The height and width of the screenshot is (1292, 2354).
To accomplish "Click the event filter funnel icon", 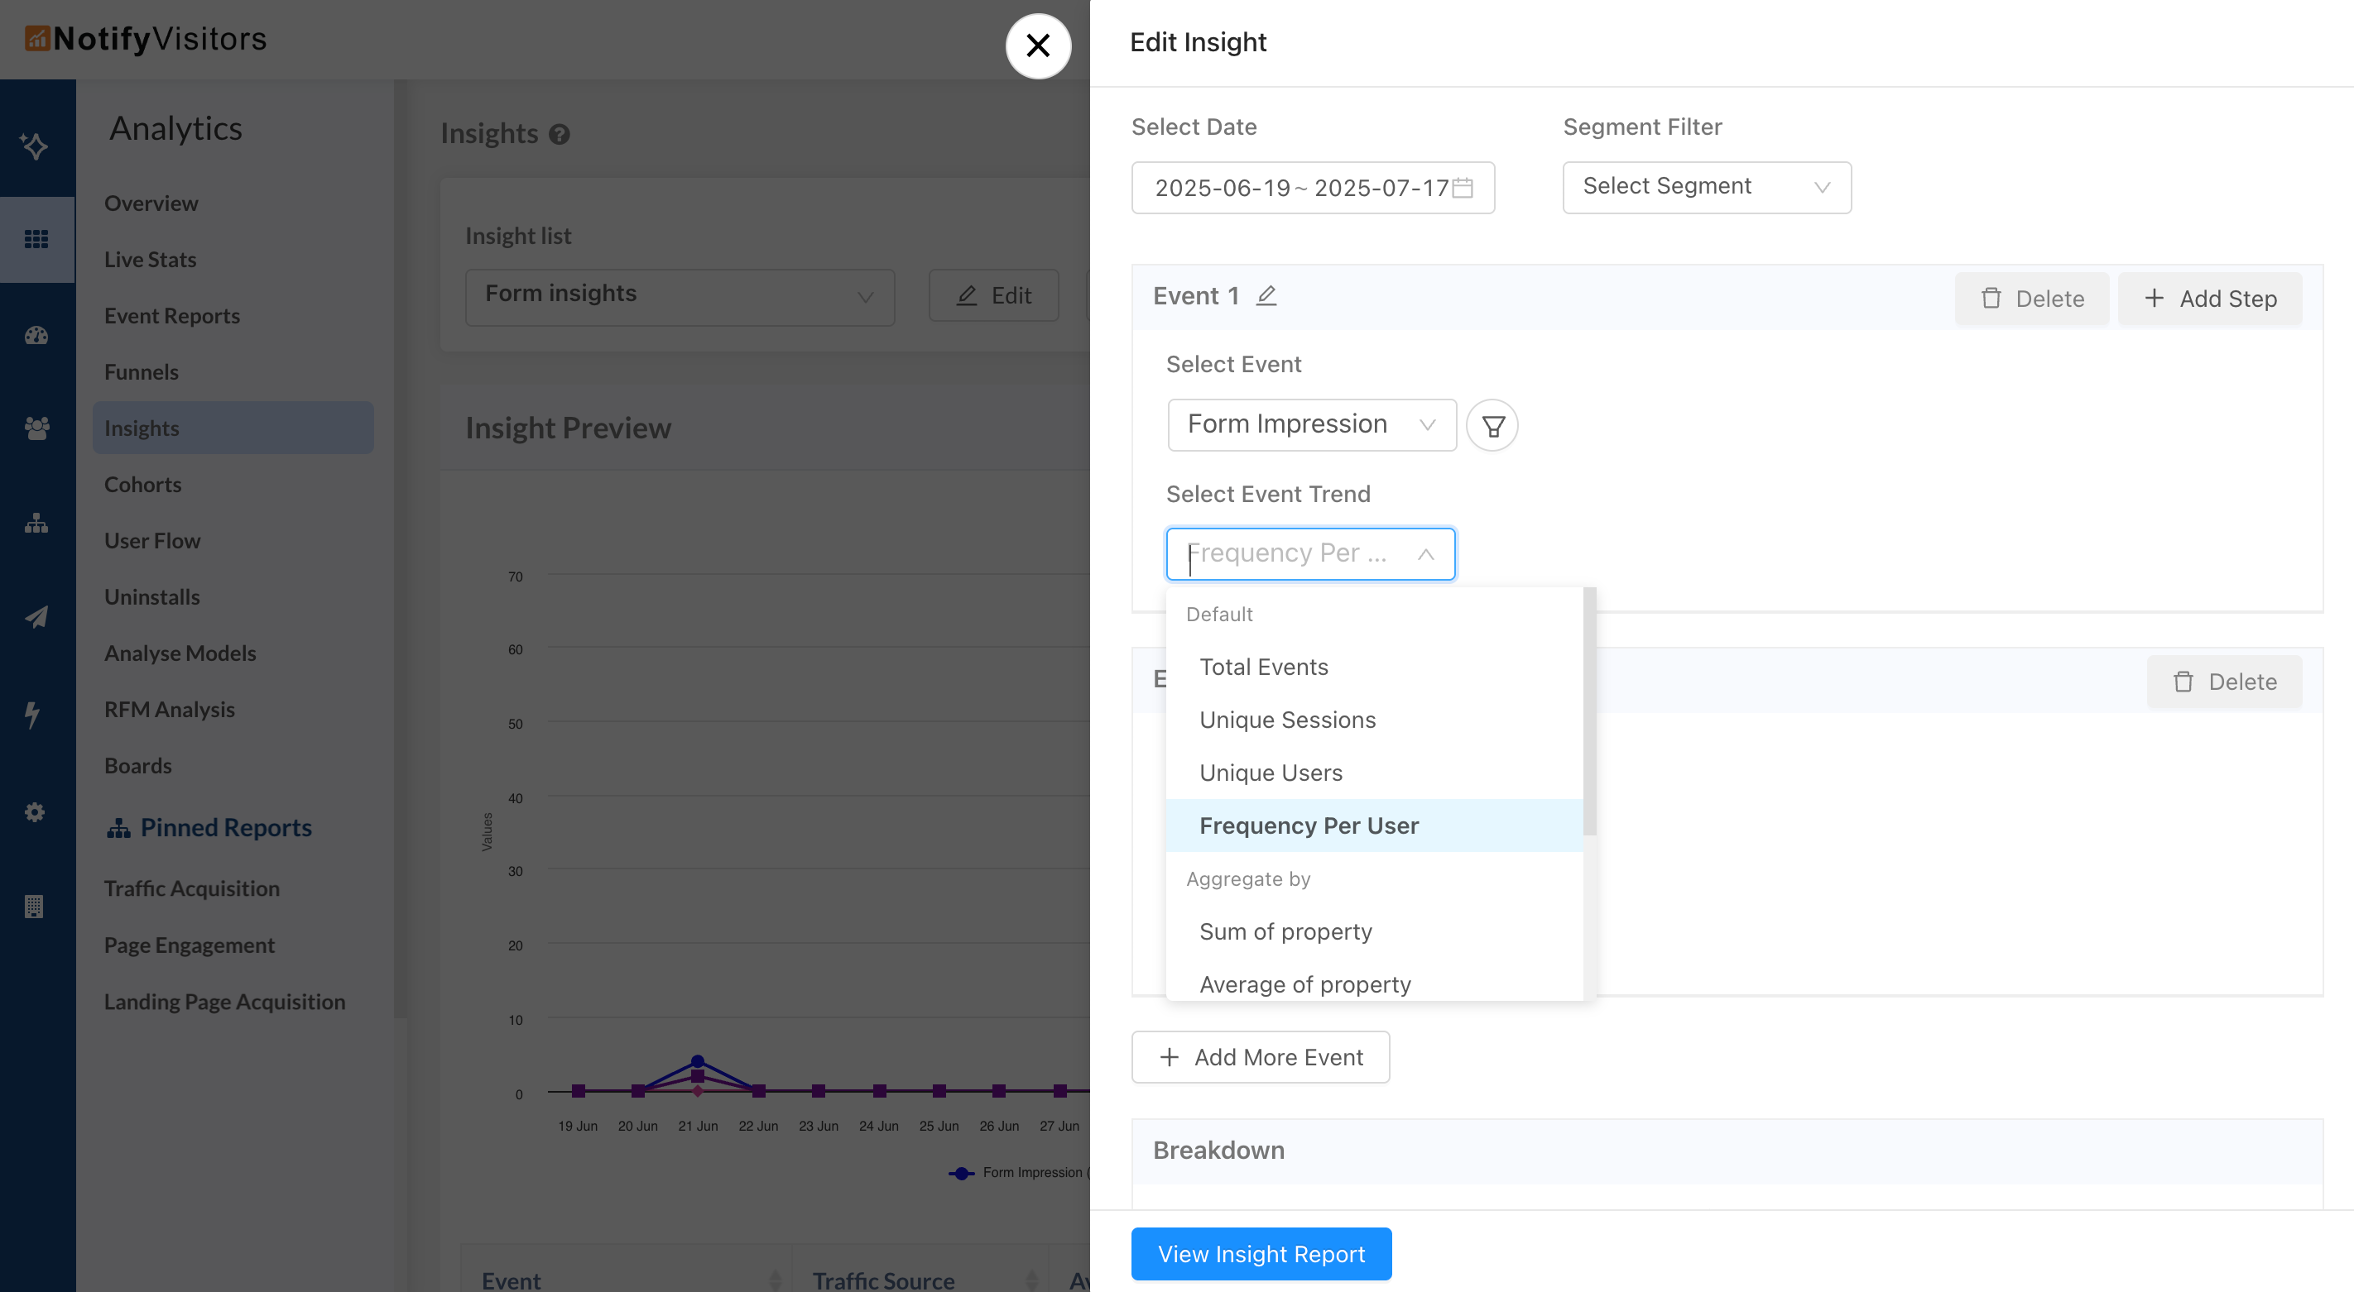I will 1492,426.
